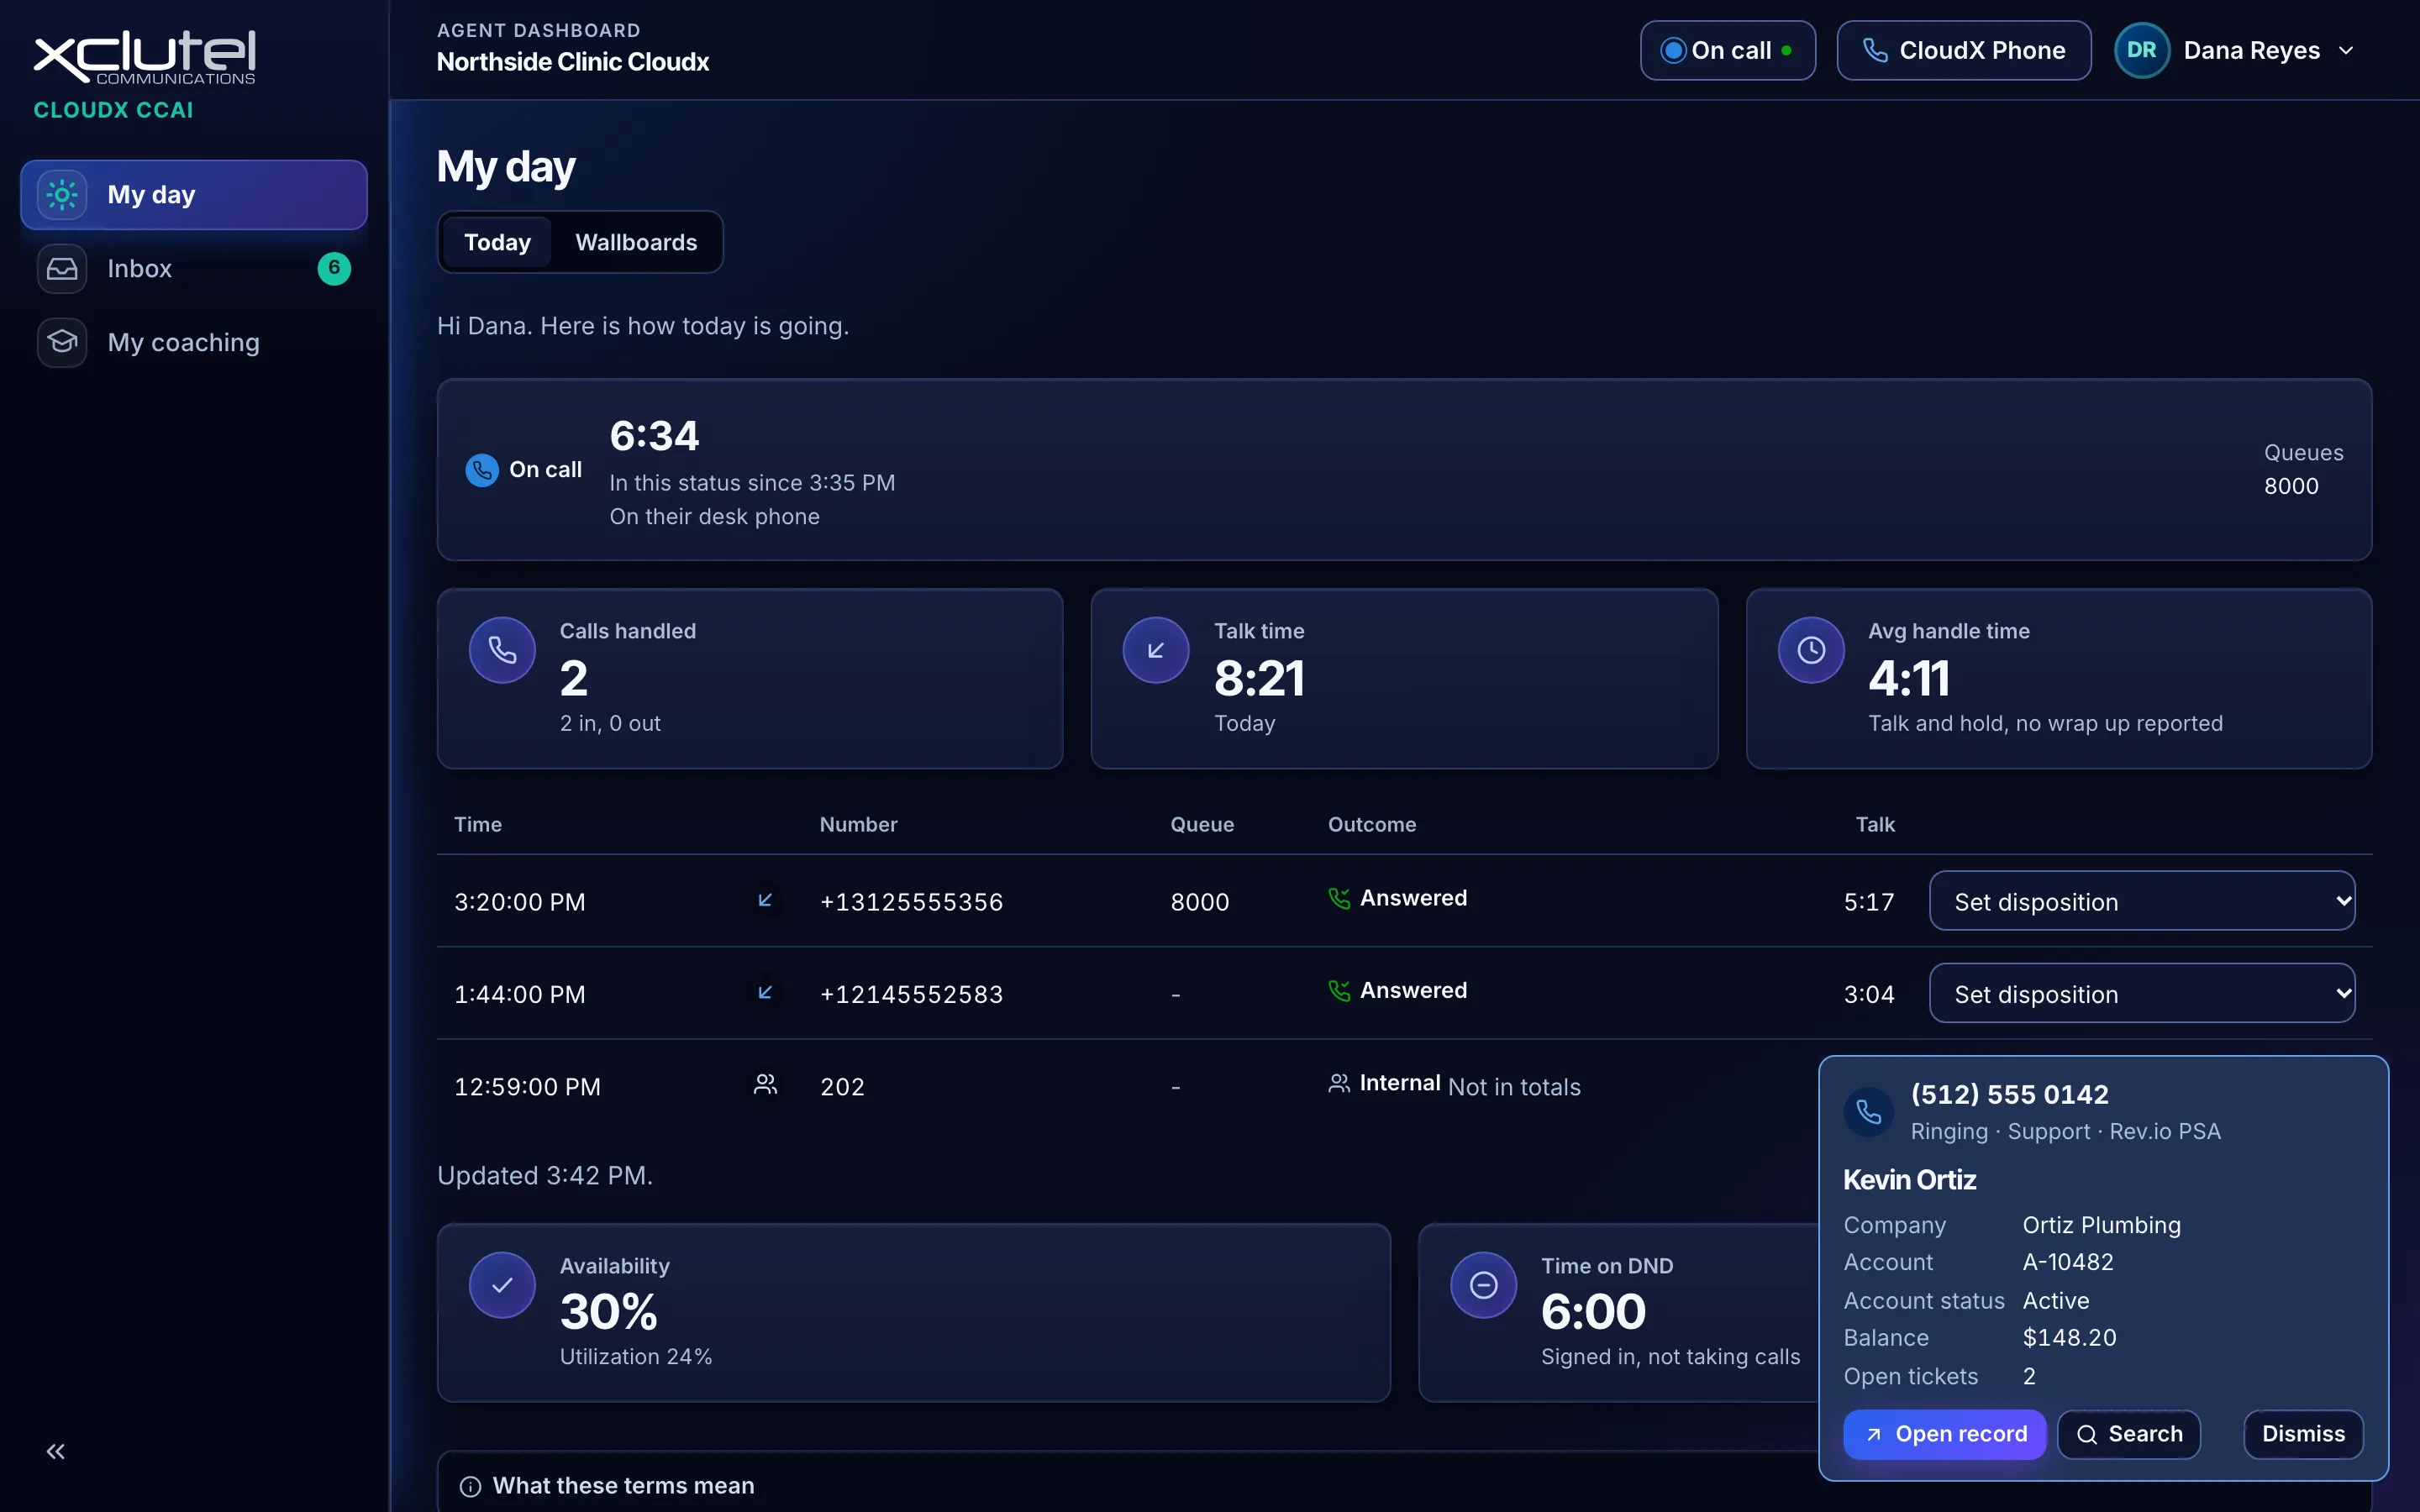Click the info icon by What these terms mean

tap(470, 1487)
